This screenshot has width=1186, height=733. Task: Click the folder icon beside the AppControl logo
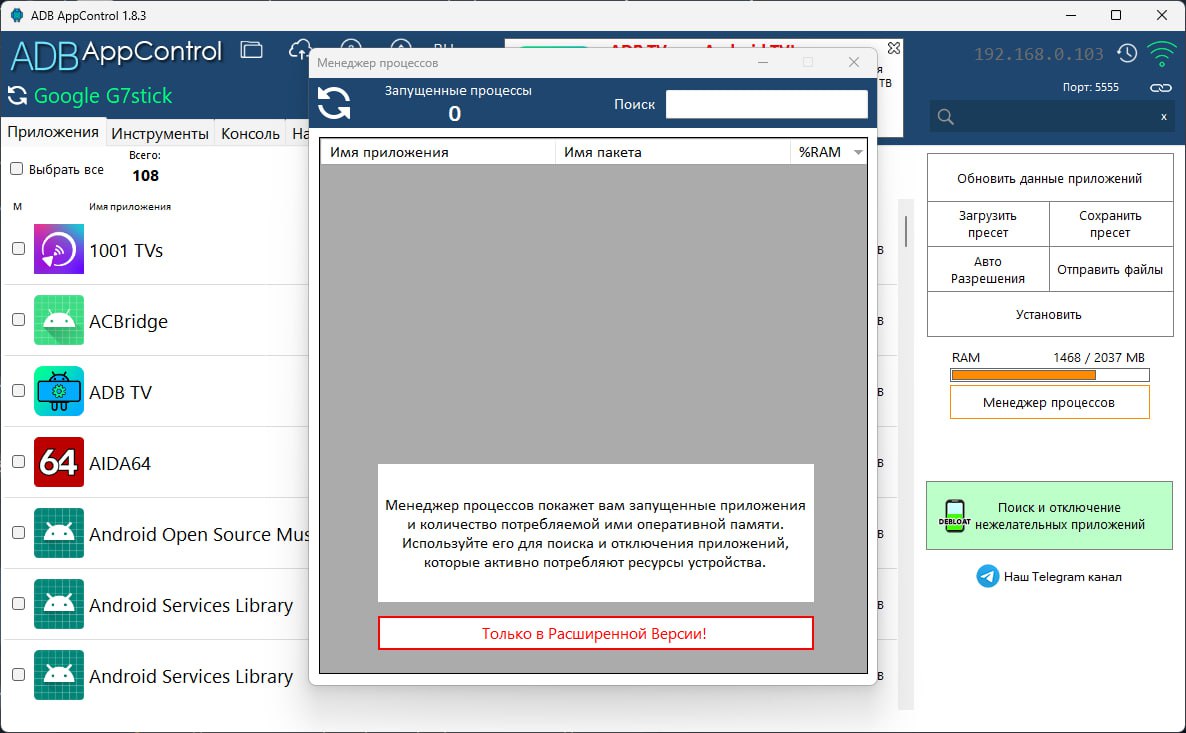(x=251, y=50)
